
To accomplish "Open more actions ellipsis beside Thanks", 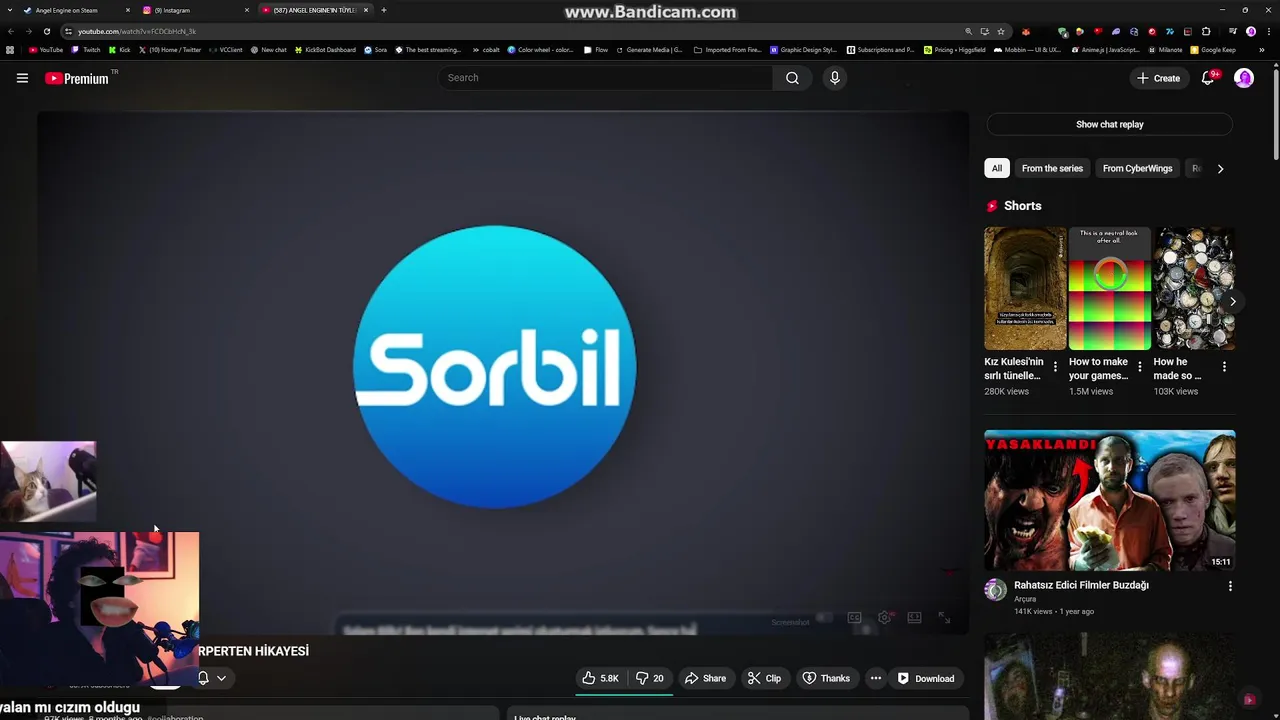I will tap(876, 678).
